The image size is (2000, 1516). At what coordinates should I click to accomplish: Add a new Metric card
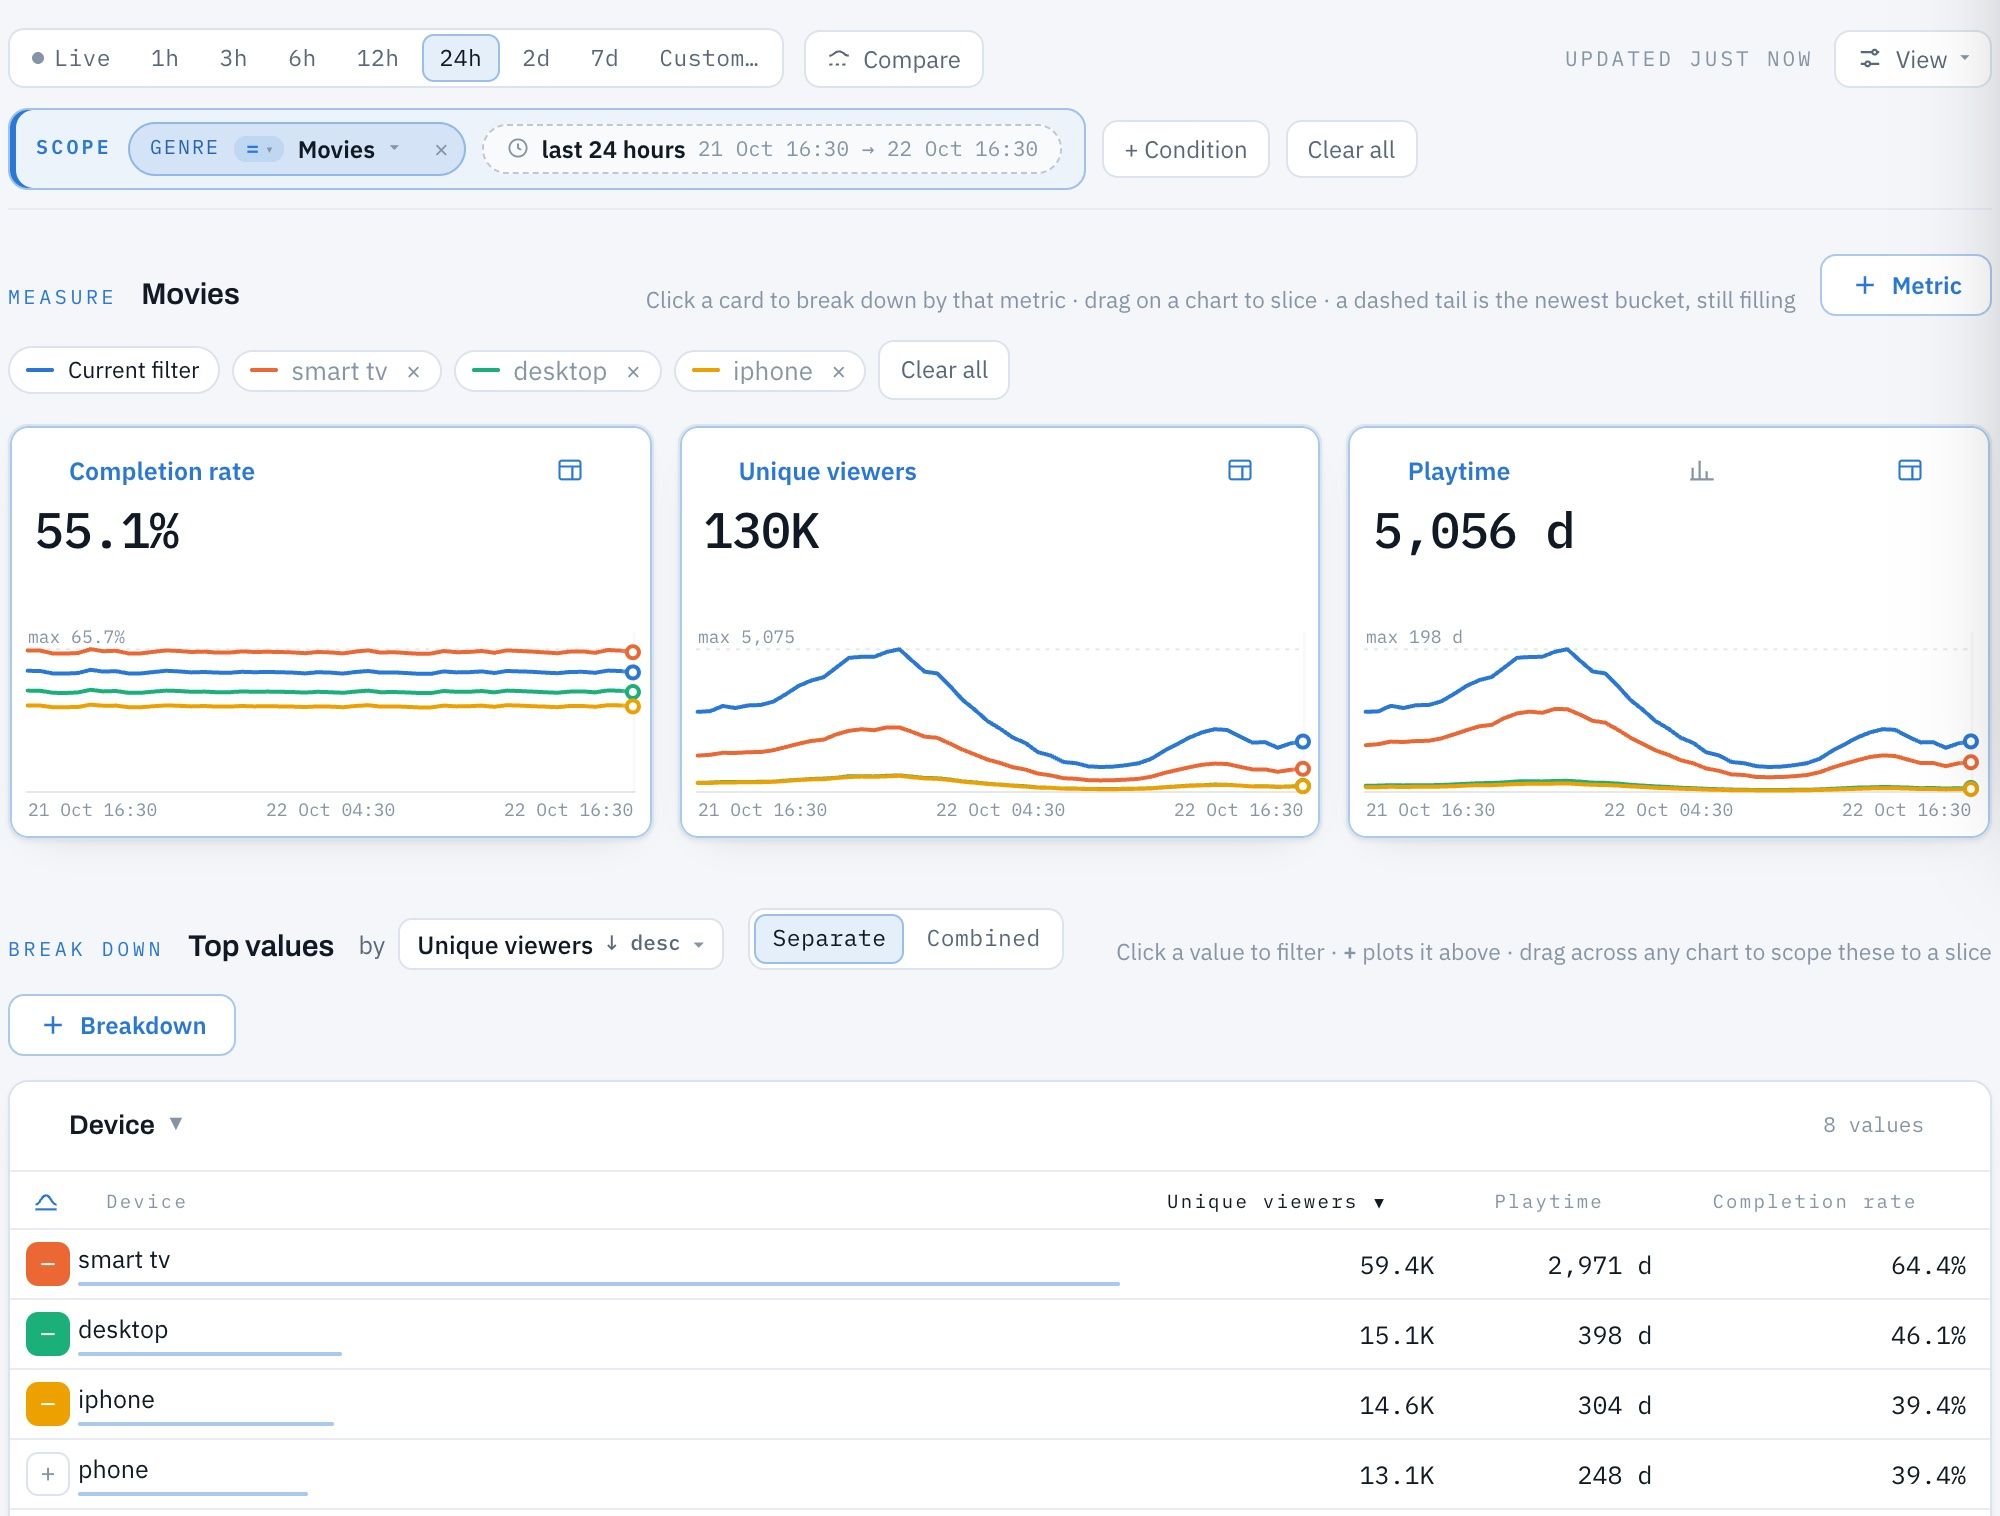[x=1906, y=285]
